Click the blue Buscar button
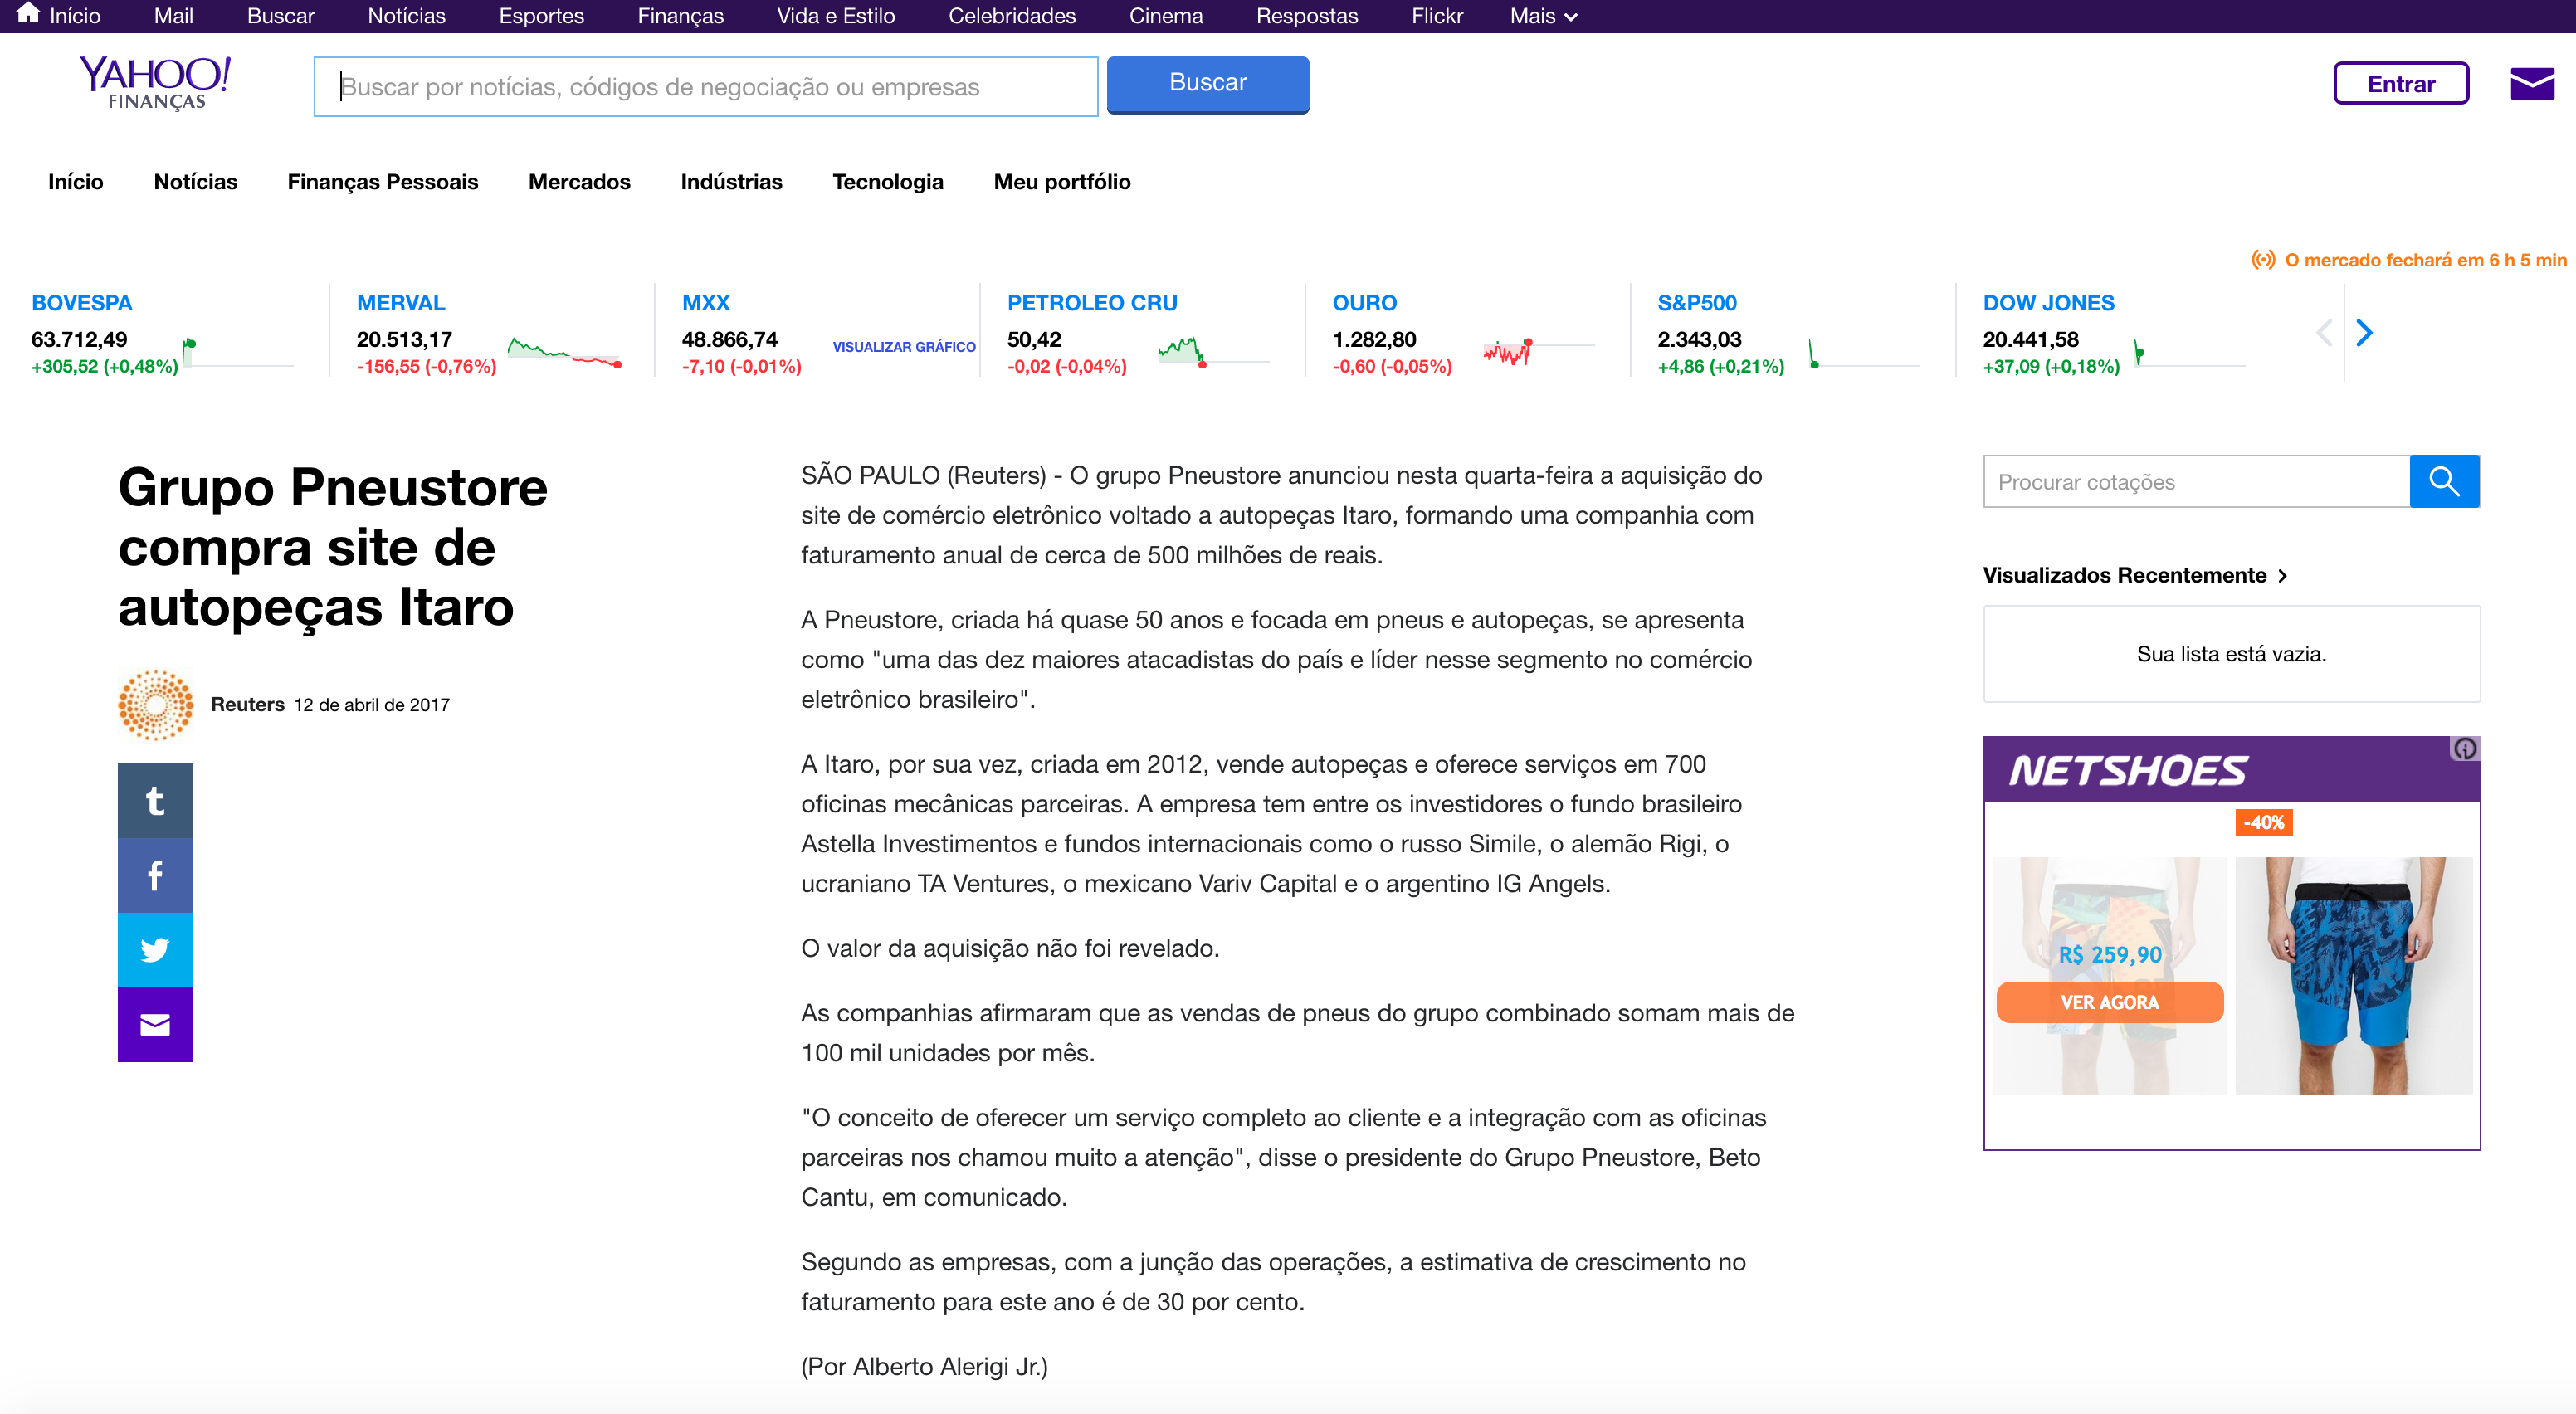This screenshot has height=1414, width=2576. 1207,84
